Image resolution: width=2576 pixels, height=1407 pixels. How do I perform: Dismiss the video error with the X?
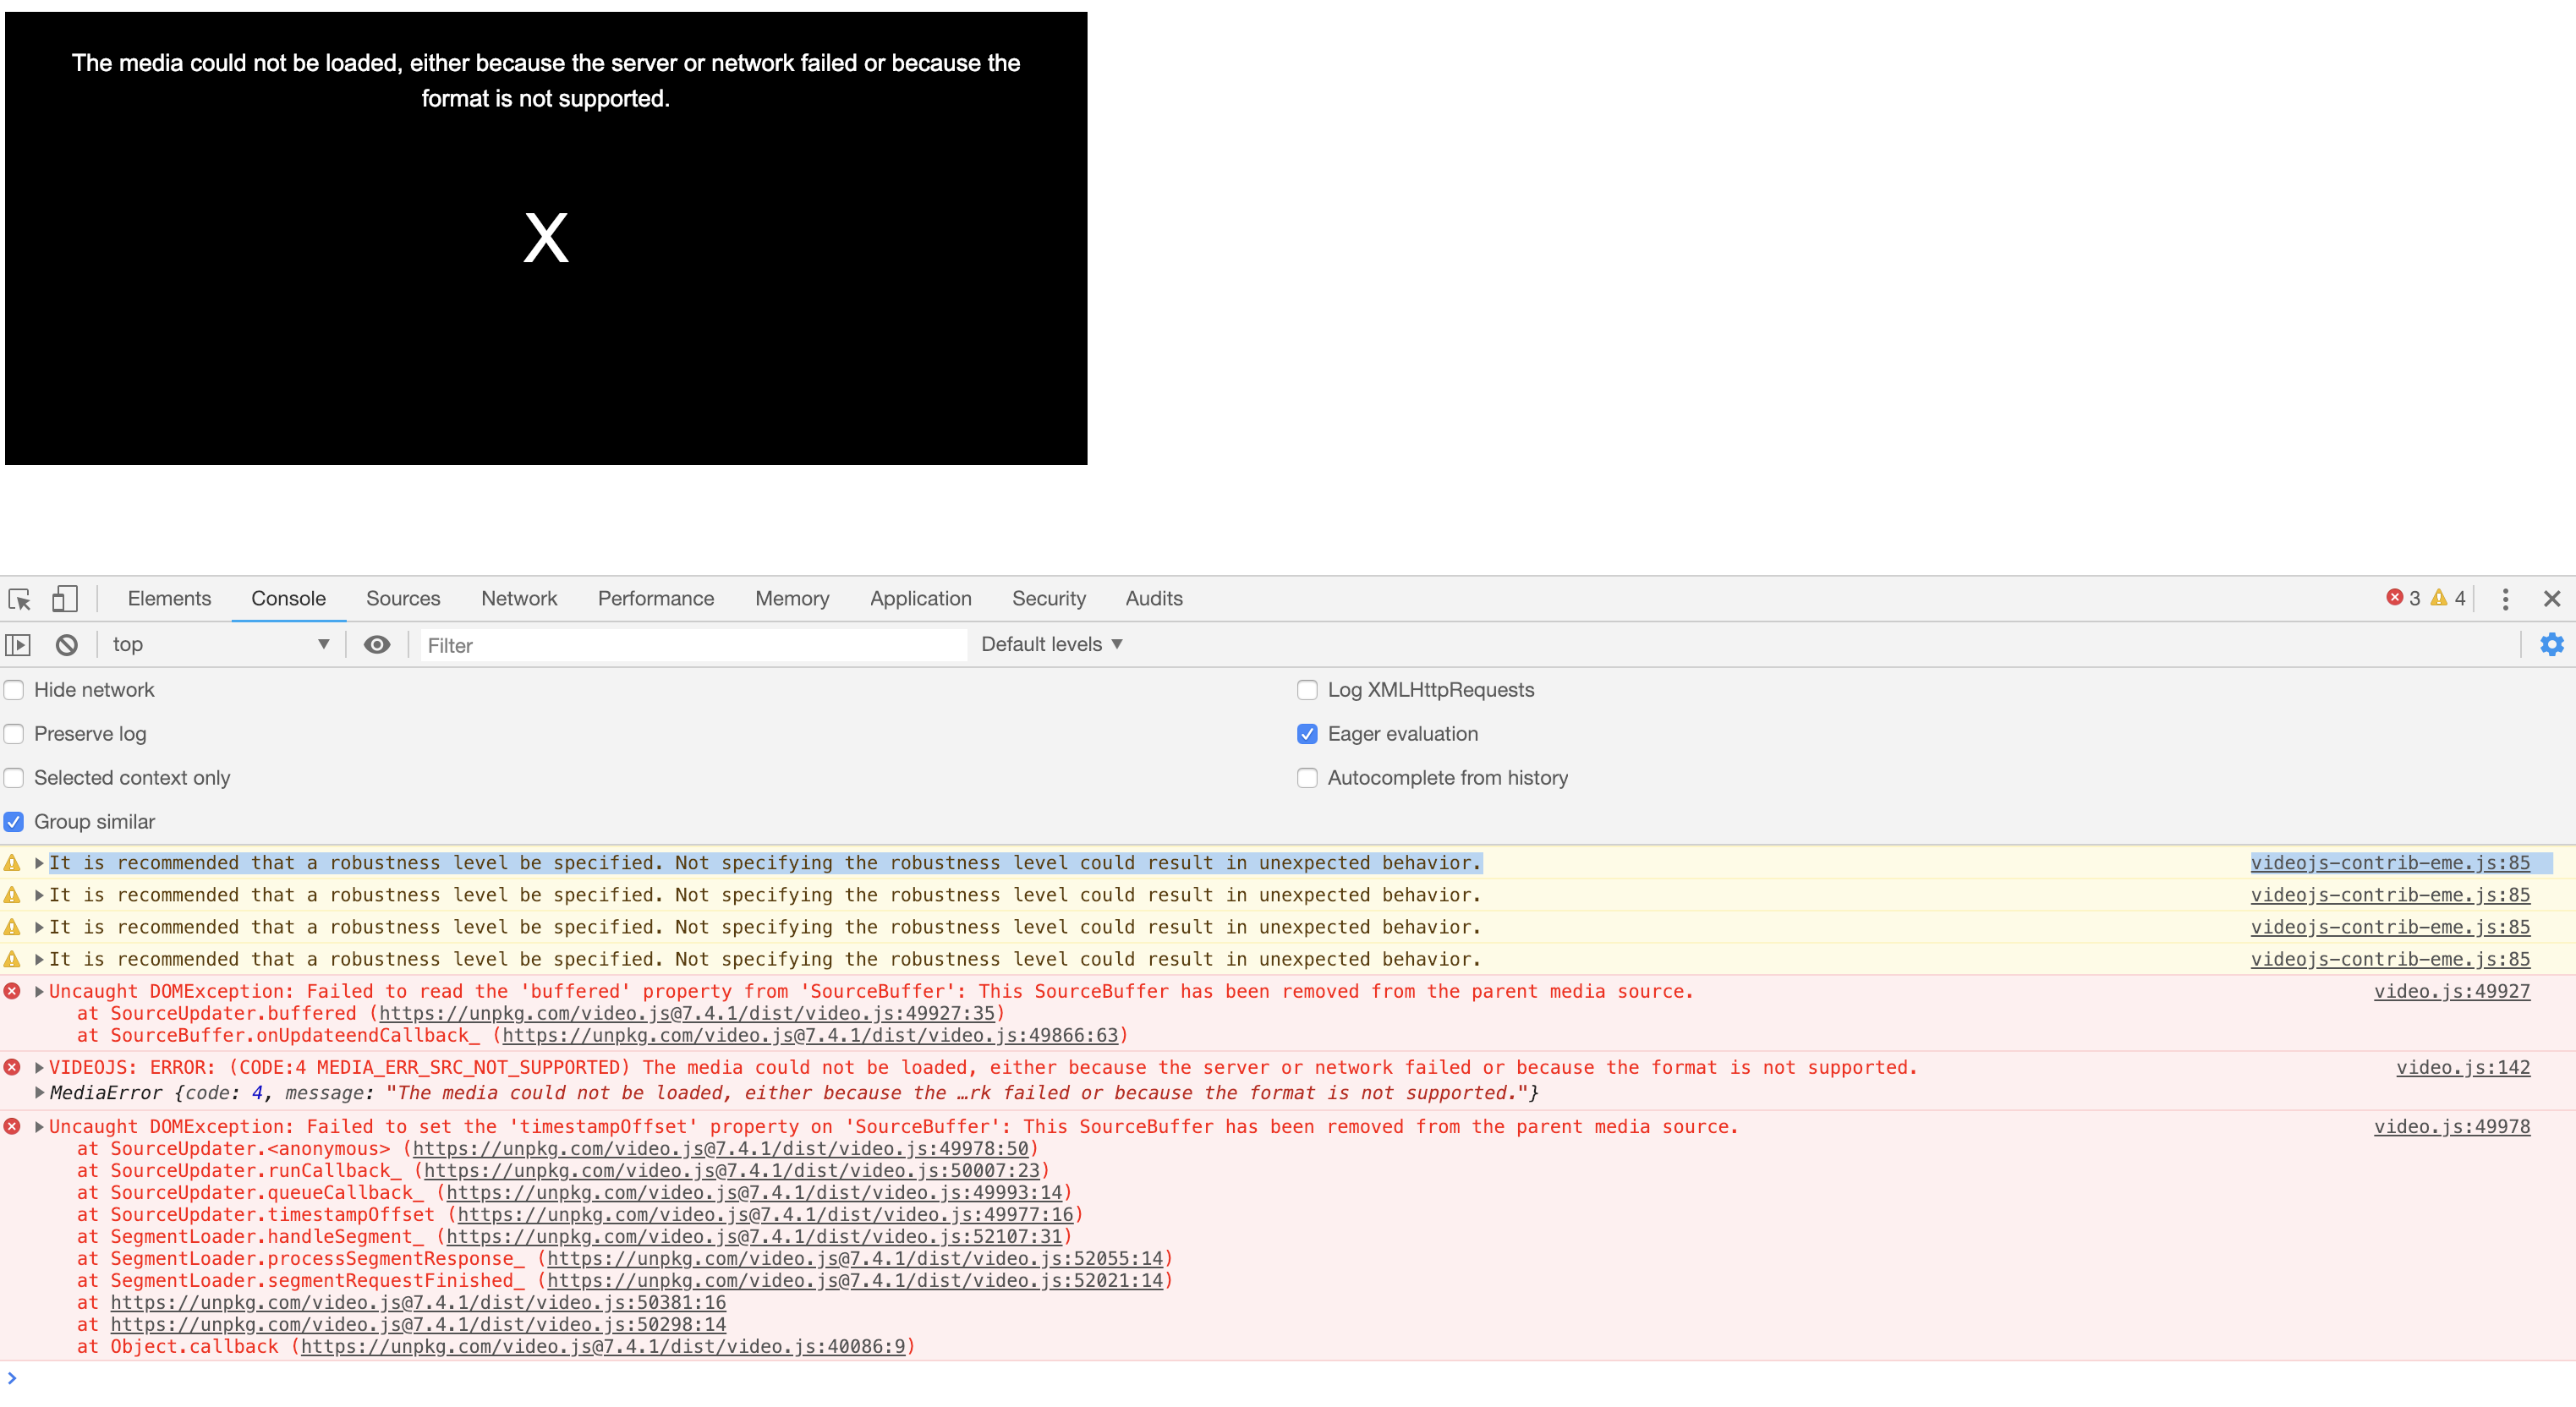(546, 238)
